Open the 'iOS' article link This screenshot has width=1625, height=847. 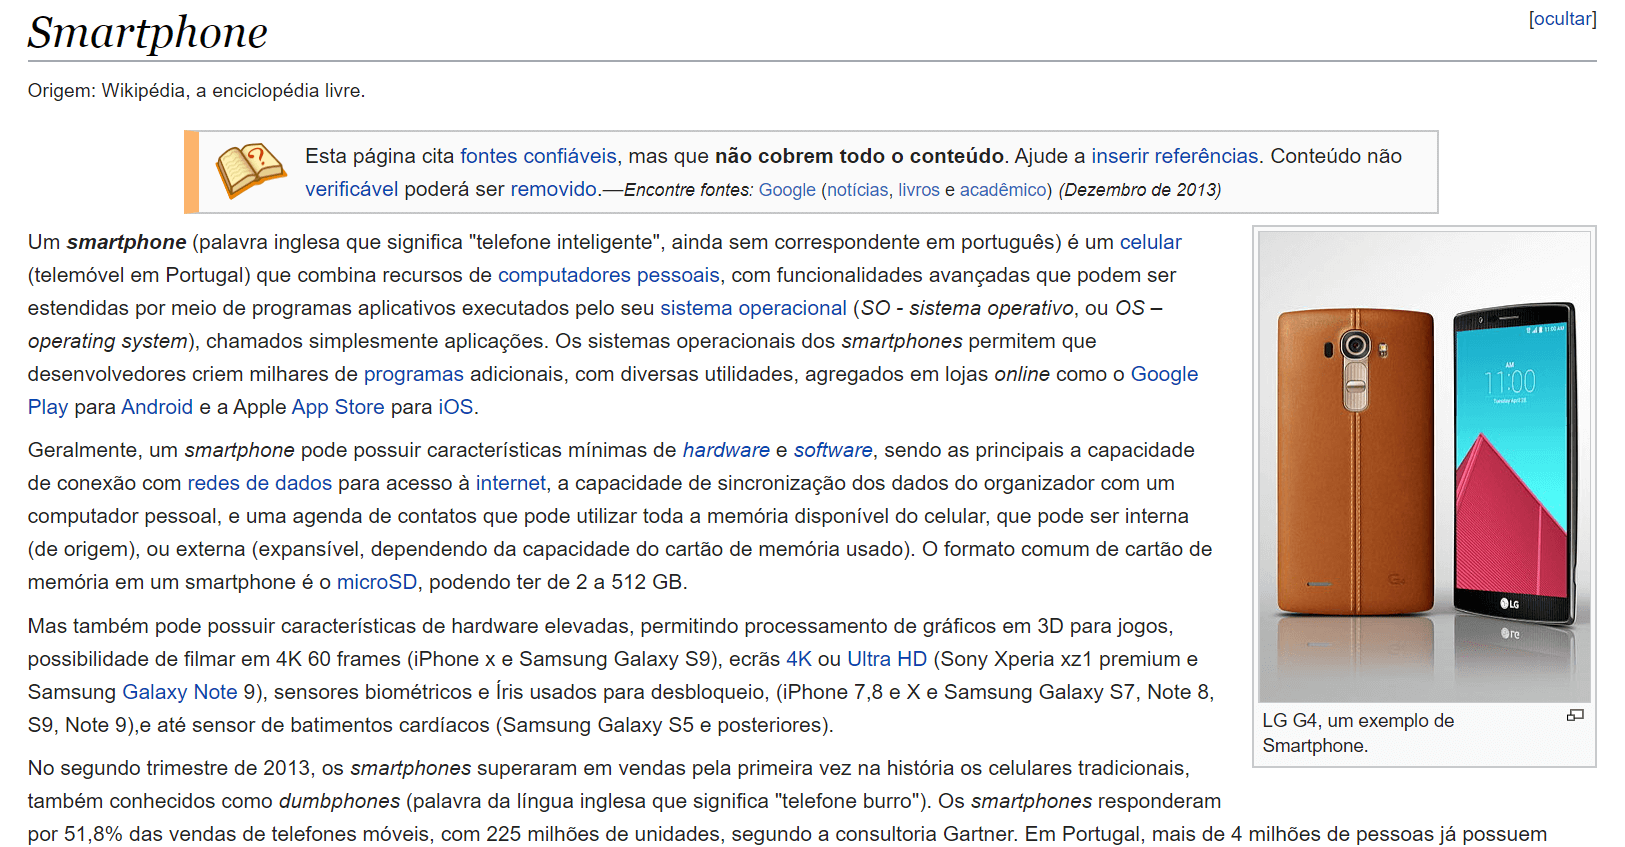pyautogui.click(x=456, y=407)
